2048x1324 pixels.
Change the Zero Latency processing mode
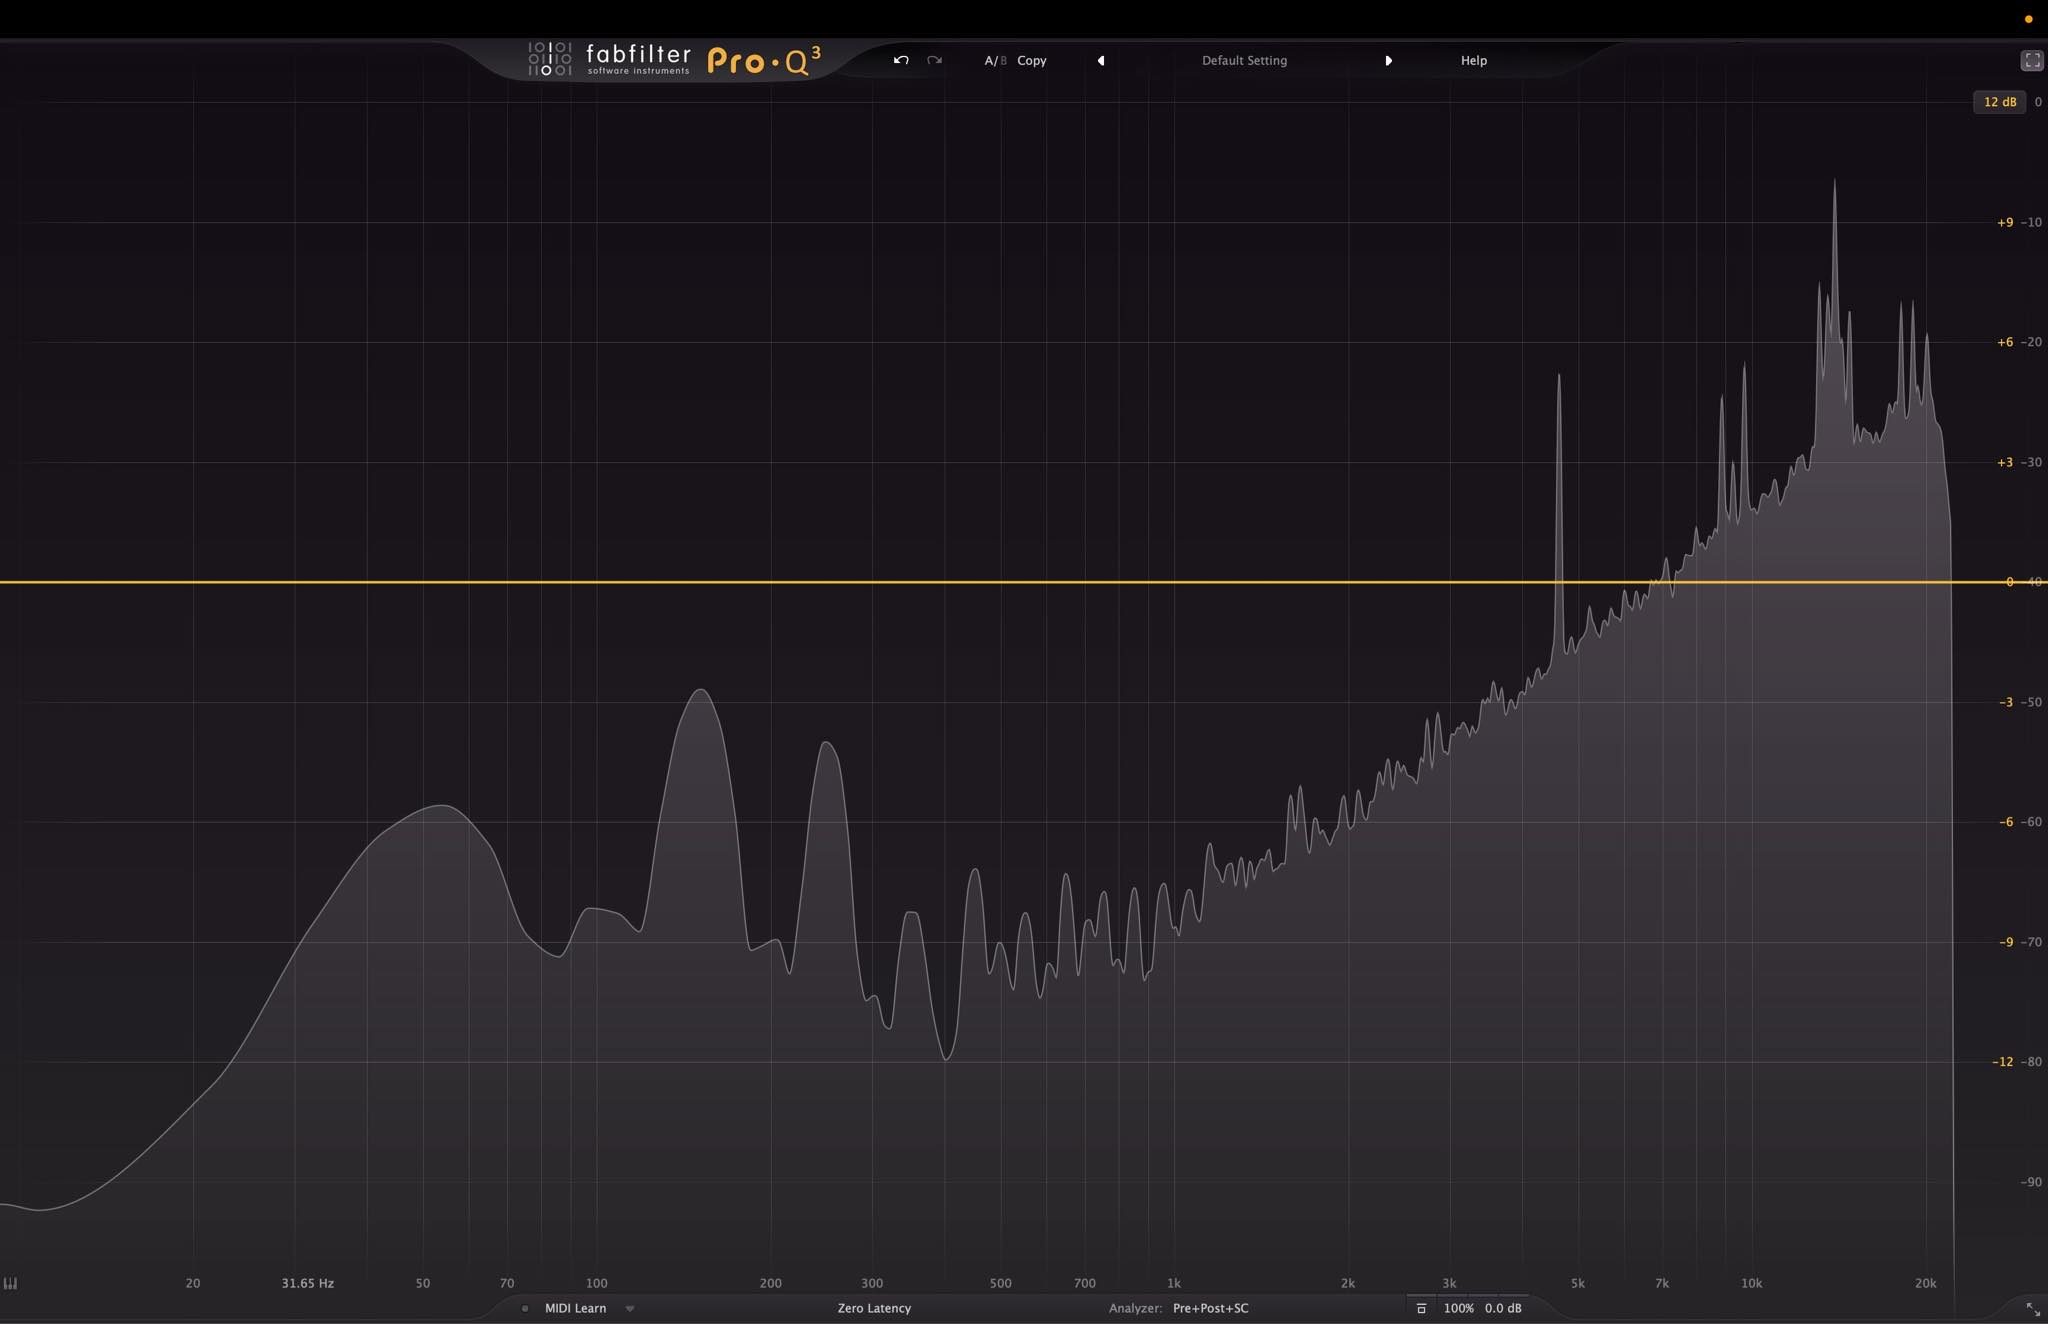[874, 1308]
